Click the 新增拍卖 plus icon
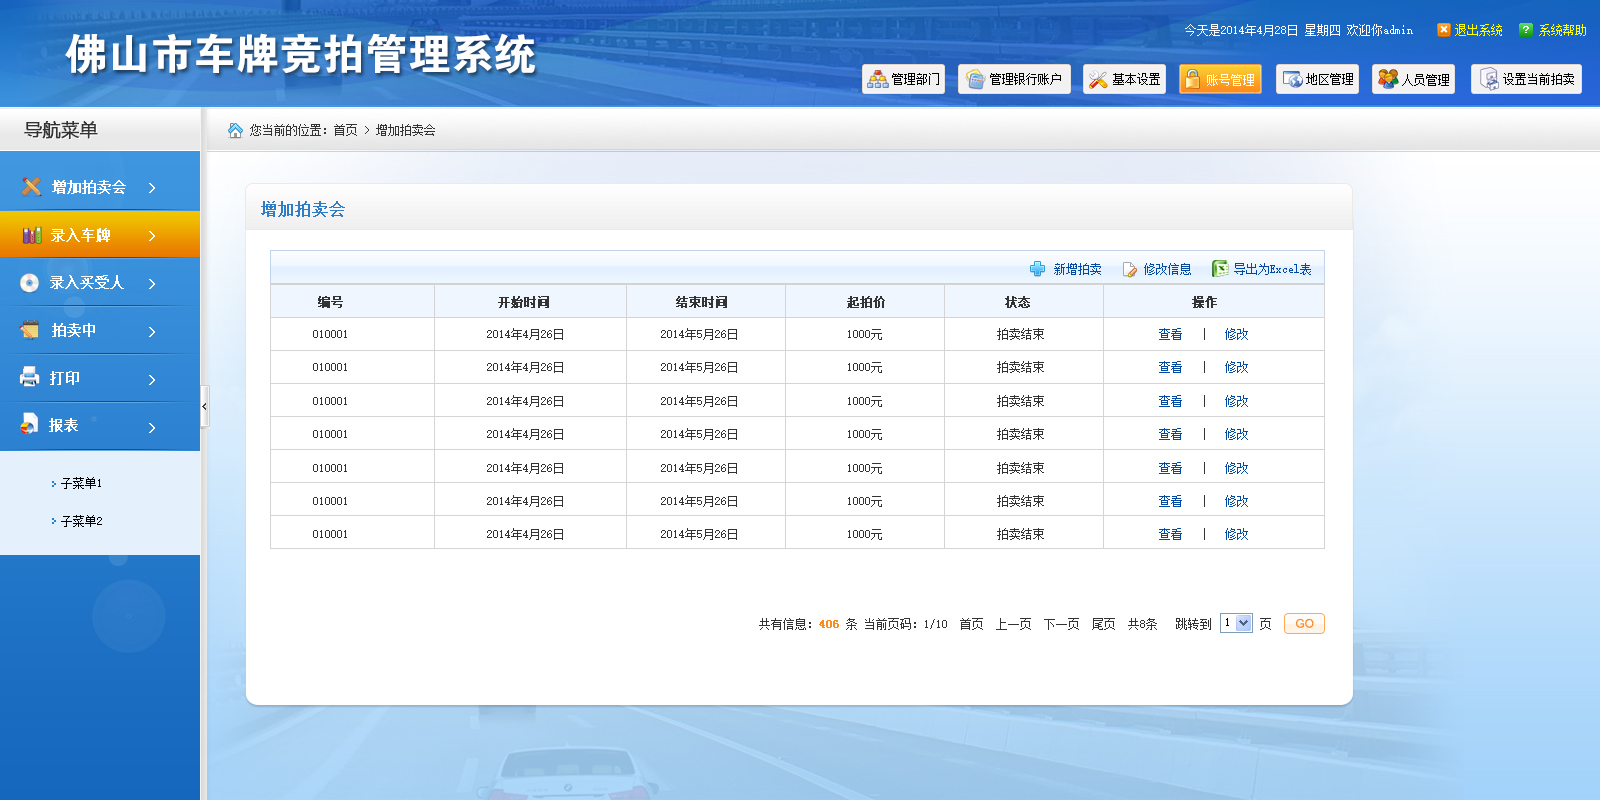1600x800 pixels. (x=1038, y=269)
